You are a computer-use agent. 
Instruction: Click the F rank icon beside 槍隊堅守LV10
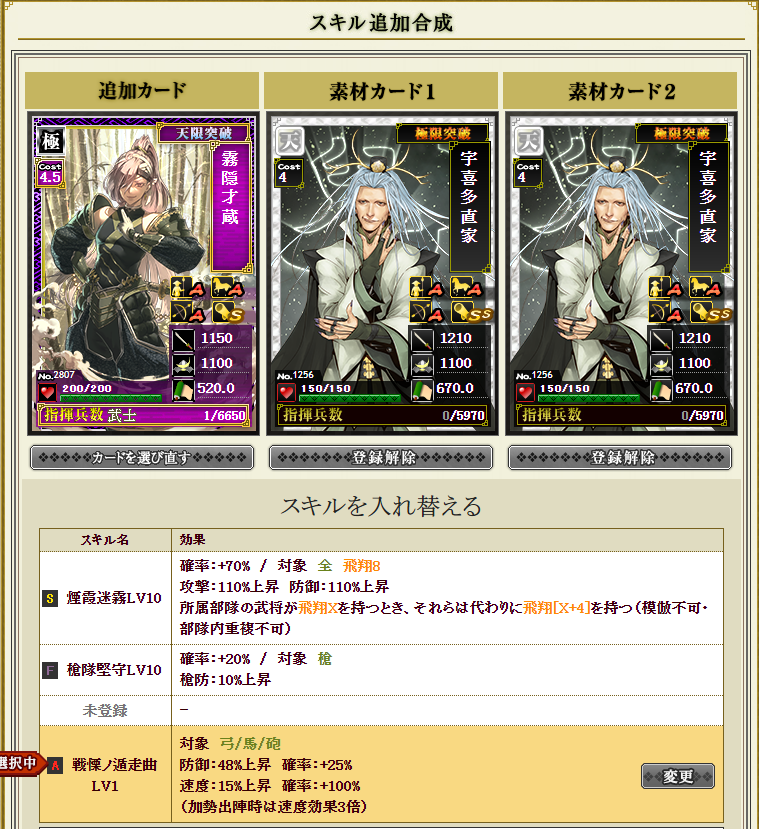tap(50, 671)
